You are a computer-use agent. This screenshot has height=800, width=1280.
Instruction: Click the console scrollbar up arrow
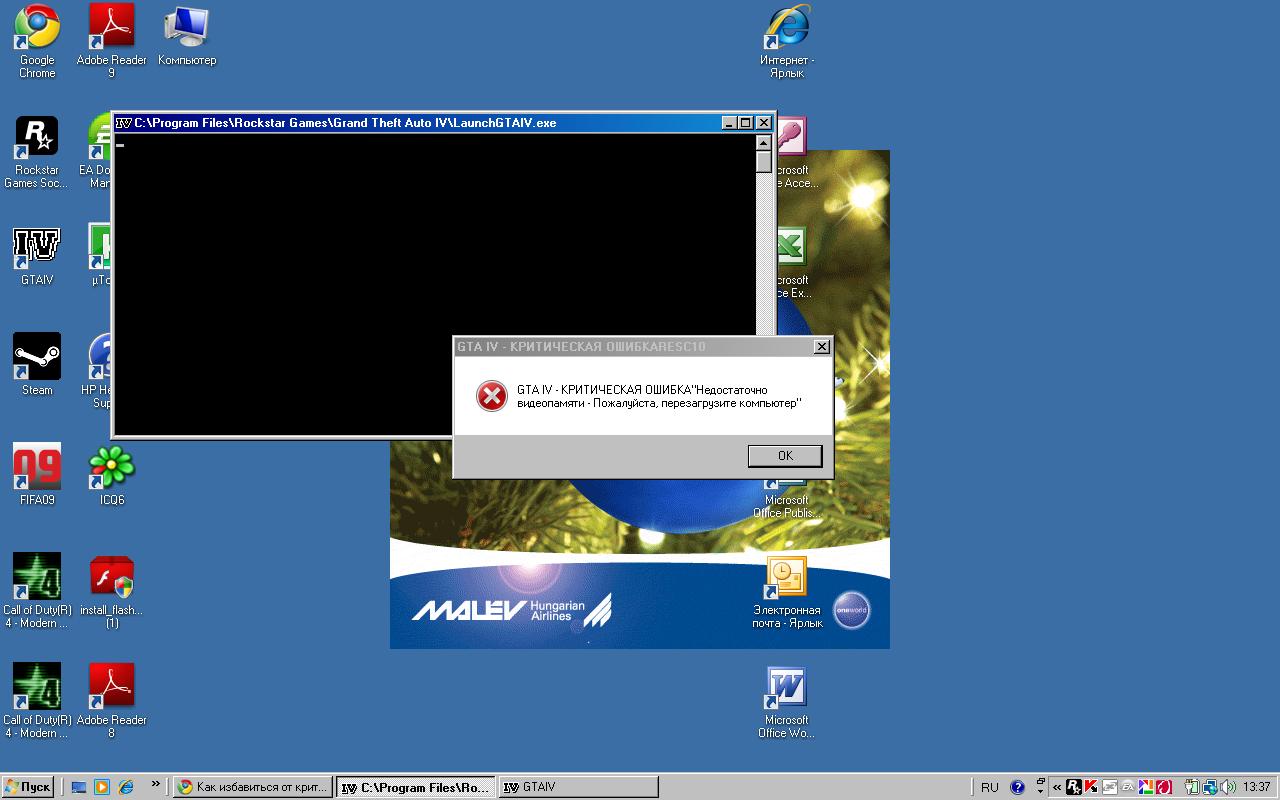click(764, 143)
